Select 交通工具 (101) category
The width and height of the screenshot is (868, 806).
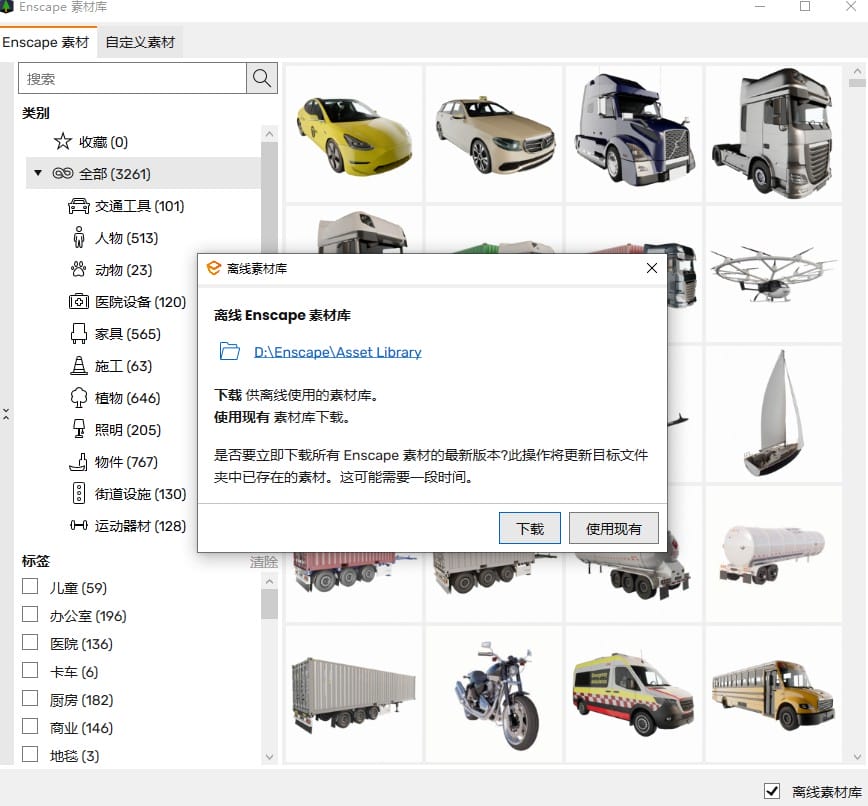[x=140, y=206]
